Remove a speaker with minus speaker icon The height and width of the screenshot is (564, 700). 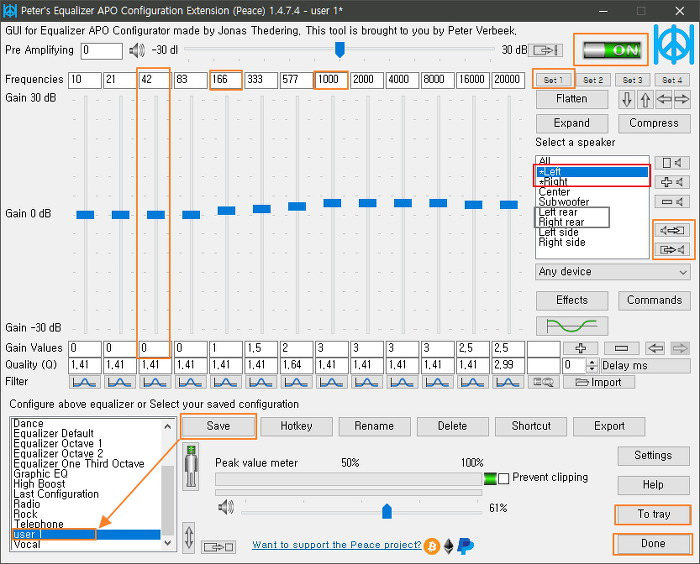[x=672, y=202]
